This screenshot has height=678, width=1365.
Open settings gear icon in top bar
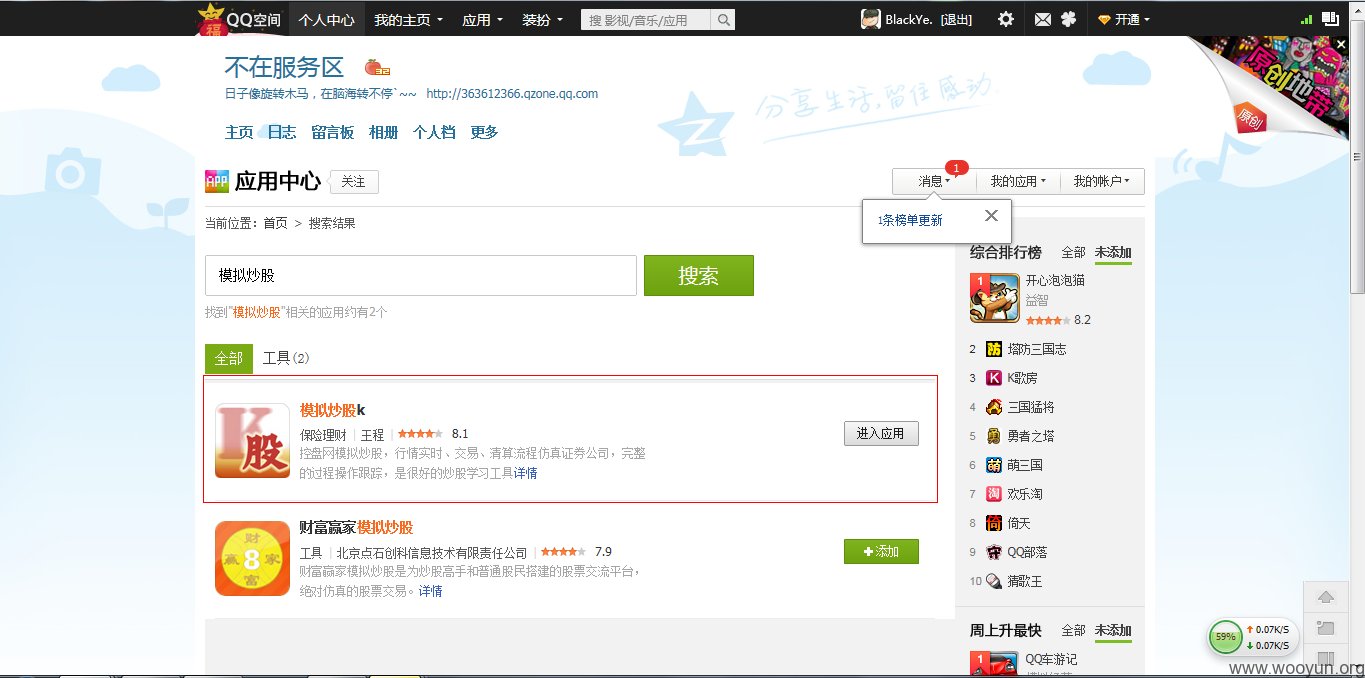pyautogui.click(x=1006, y=19)
